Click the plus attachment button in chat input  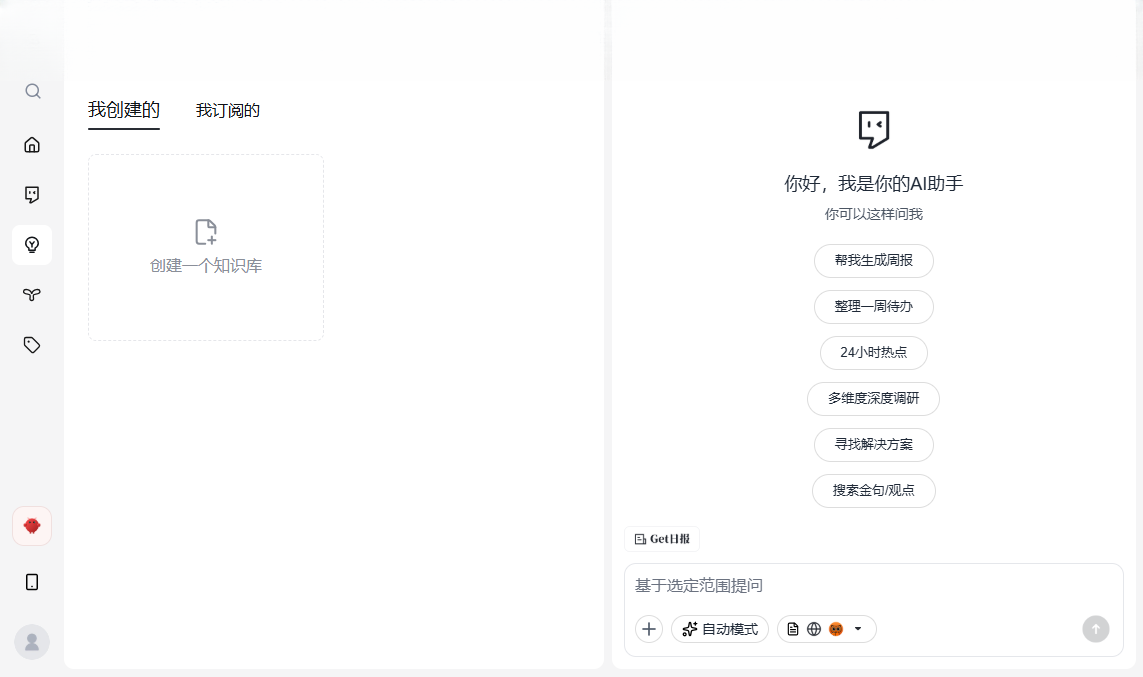[x=649, y=629]
